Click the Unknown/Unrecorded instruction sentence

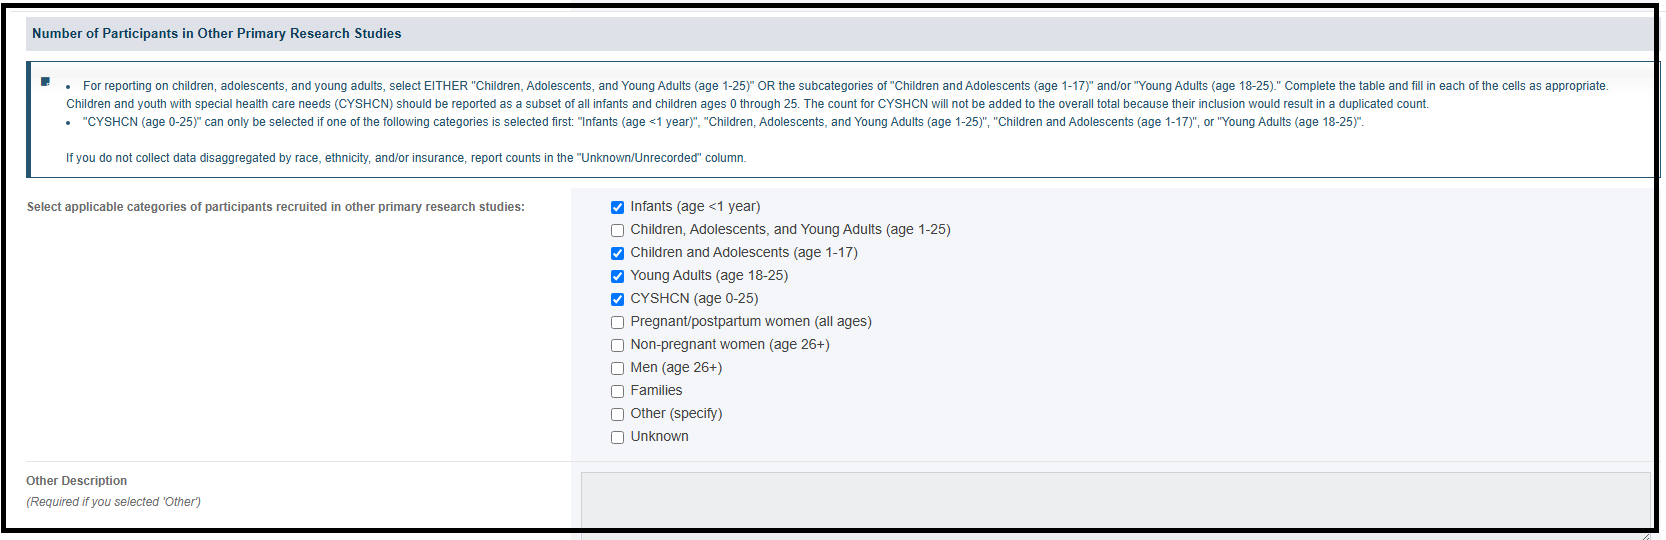point(406,158)
